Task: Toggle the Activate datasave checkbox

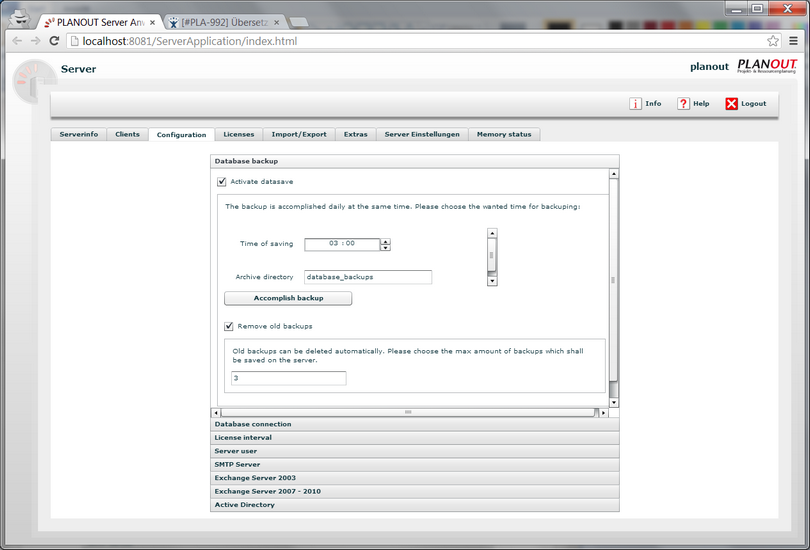Action: pos(222,182)
